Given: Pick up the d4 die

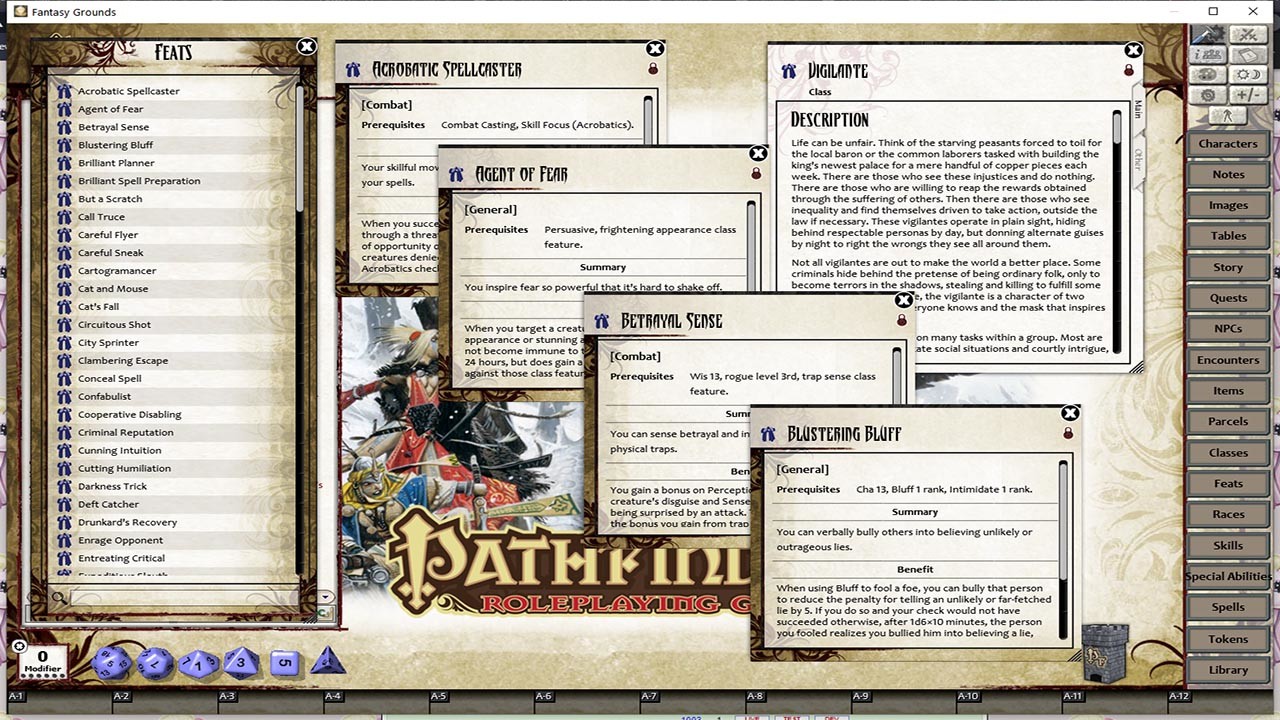Looking at the screenshot, I should pos(328,661).
